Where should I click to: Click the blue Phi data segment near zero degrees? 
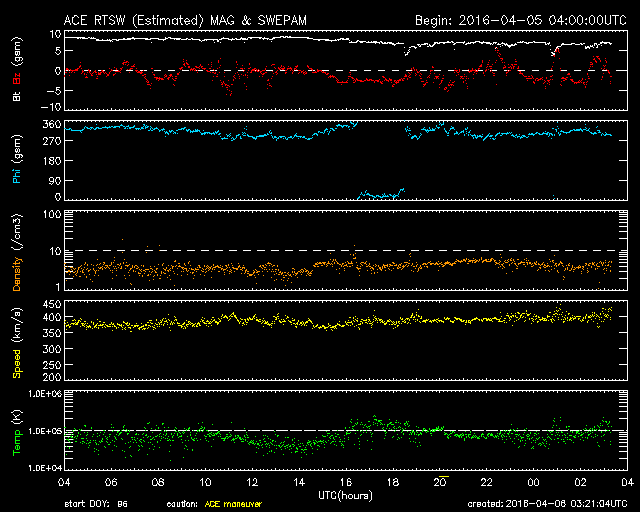[x=381, y=194]
